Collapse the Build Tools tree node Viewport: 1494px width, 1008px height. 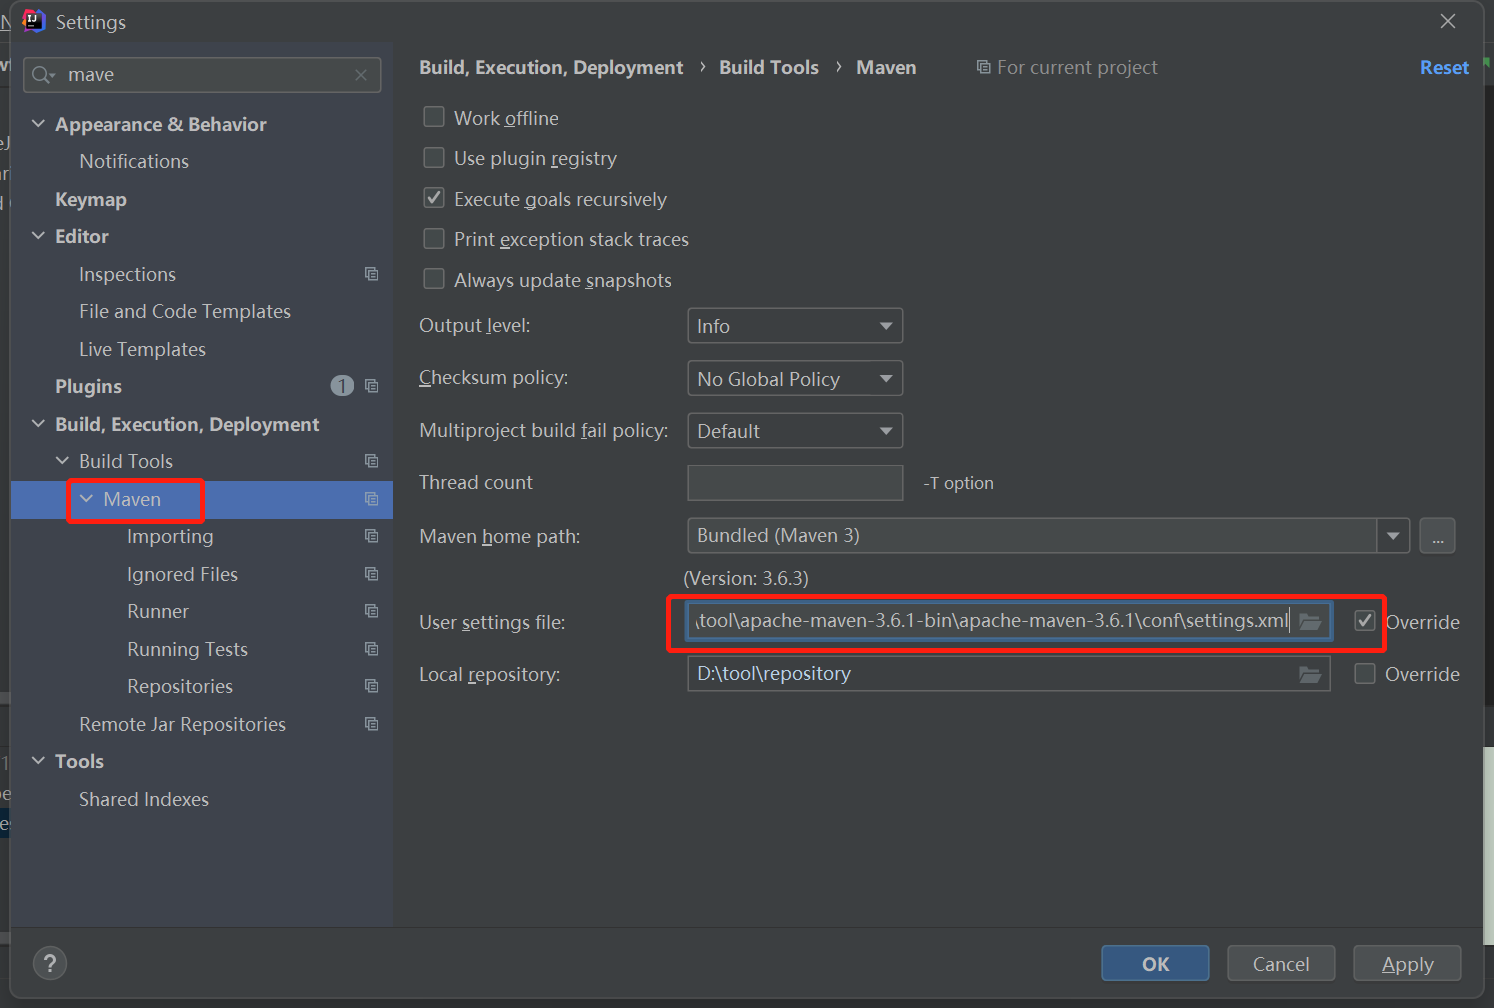(x=62, y=461)
